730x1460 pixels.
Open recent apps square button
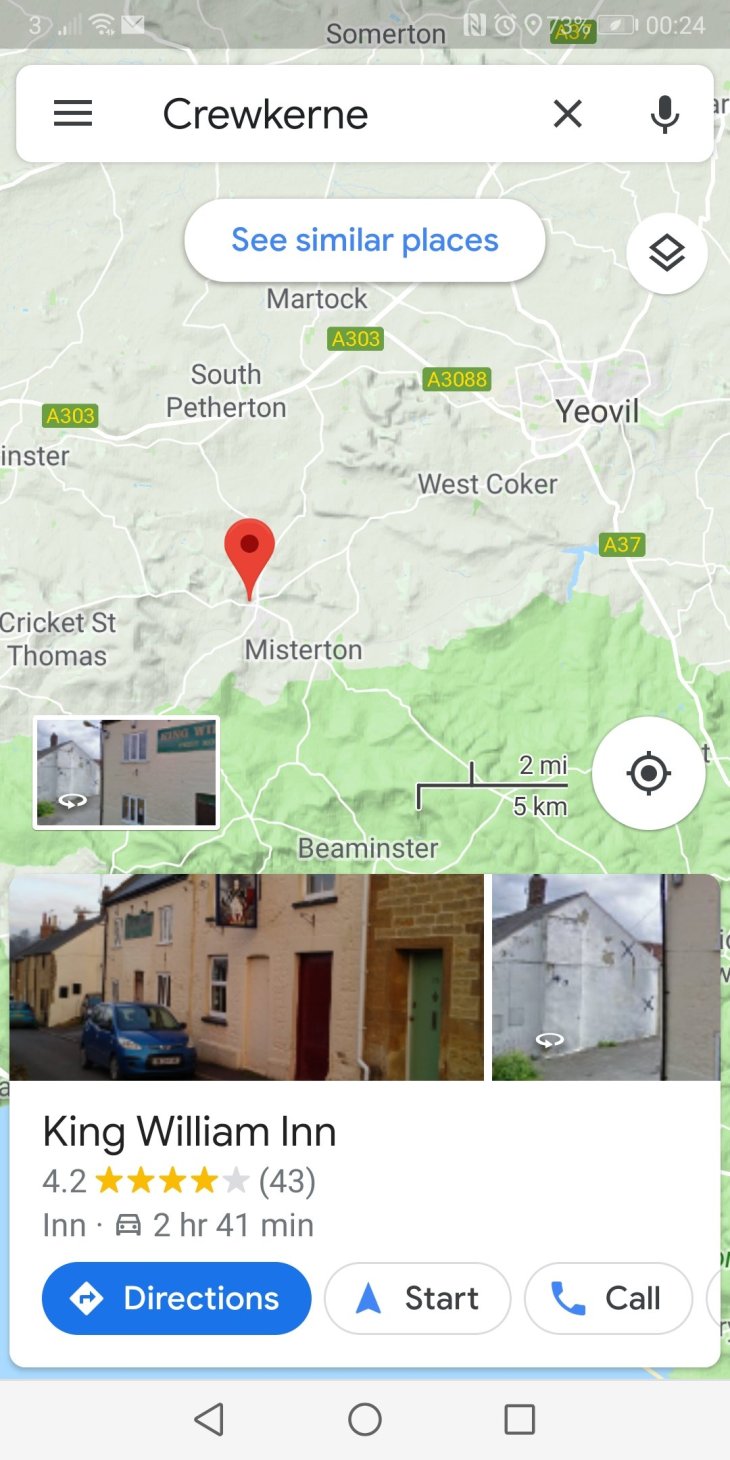(x=520, y=1419)
